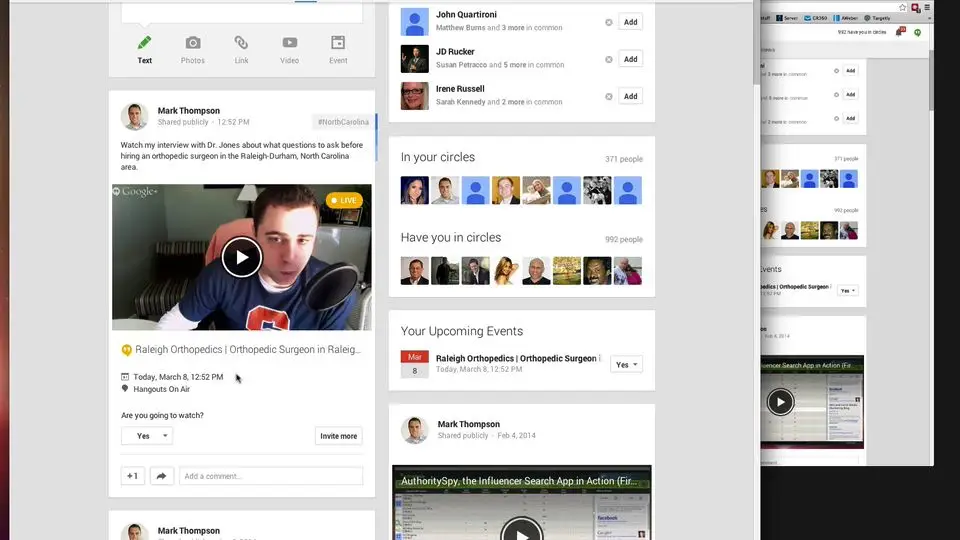Open the Yes dropdown under Are you going to watch
Image resolution: width=960 pixels, height=540 pixels.
pos(147,436)
